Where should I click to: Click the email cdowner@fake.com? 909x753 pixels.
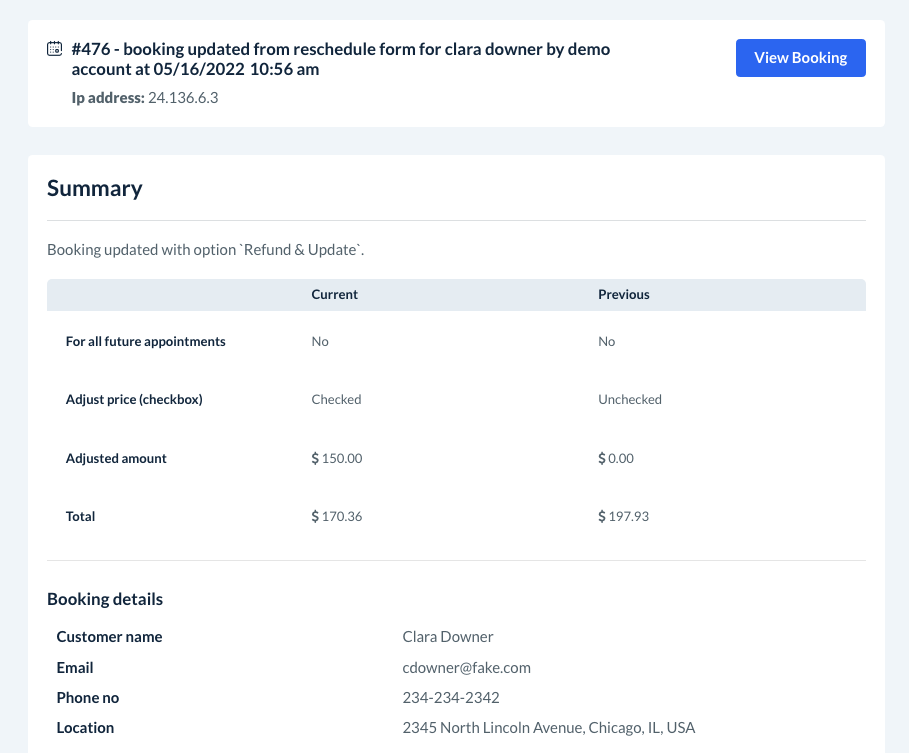(x=466, y=667)
